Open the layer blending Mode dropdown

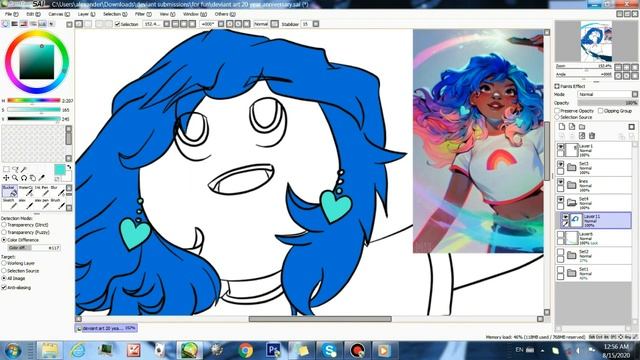click(607, 94)
